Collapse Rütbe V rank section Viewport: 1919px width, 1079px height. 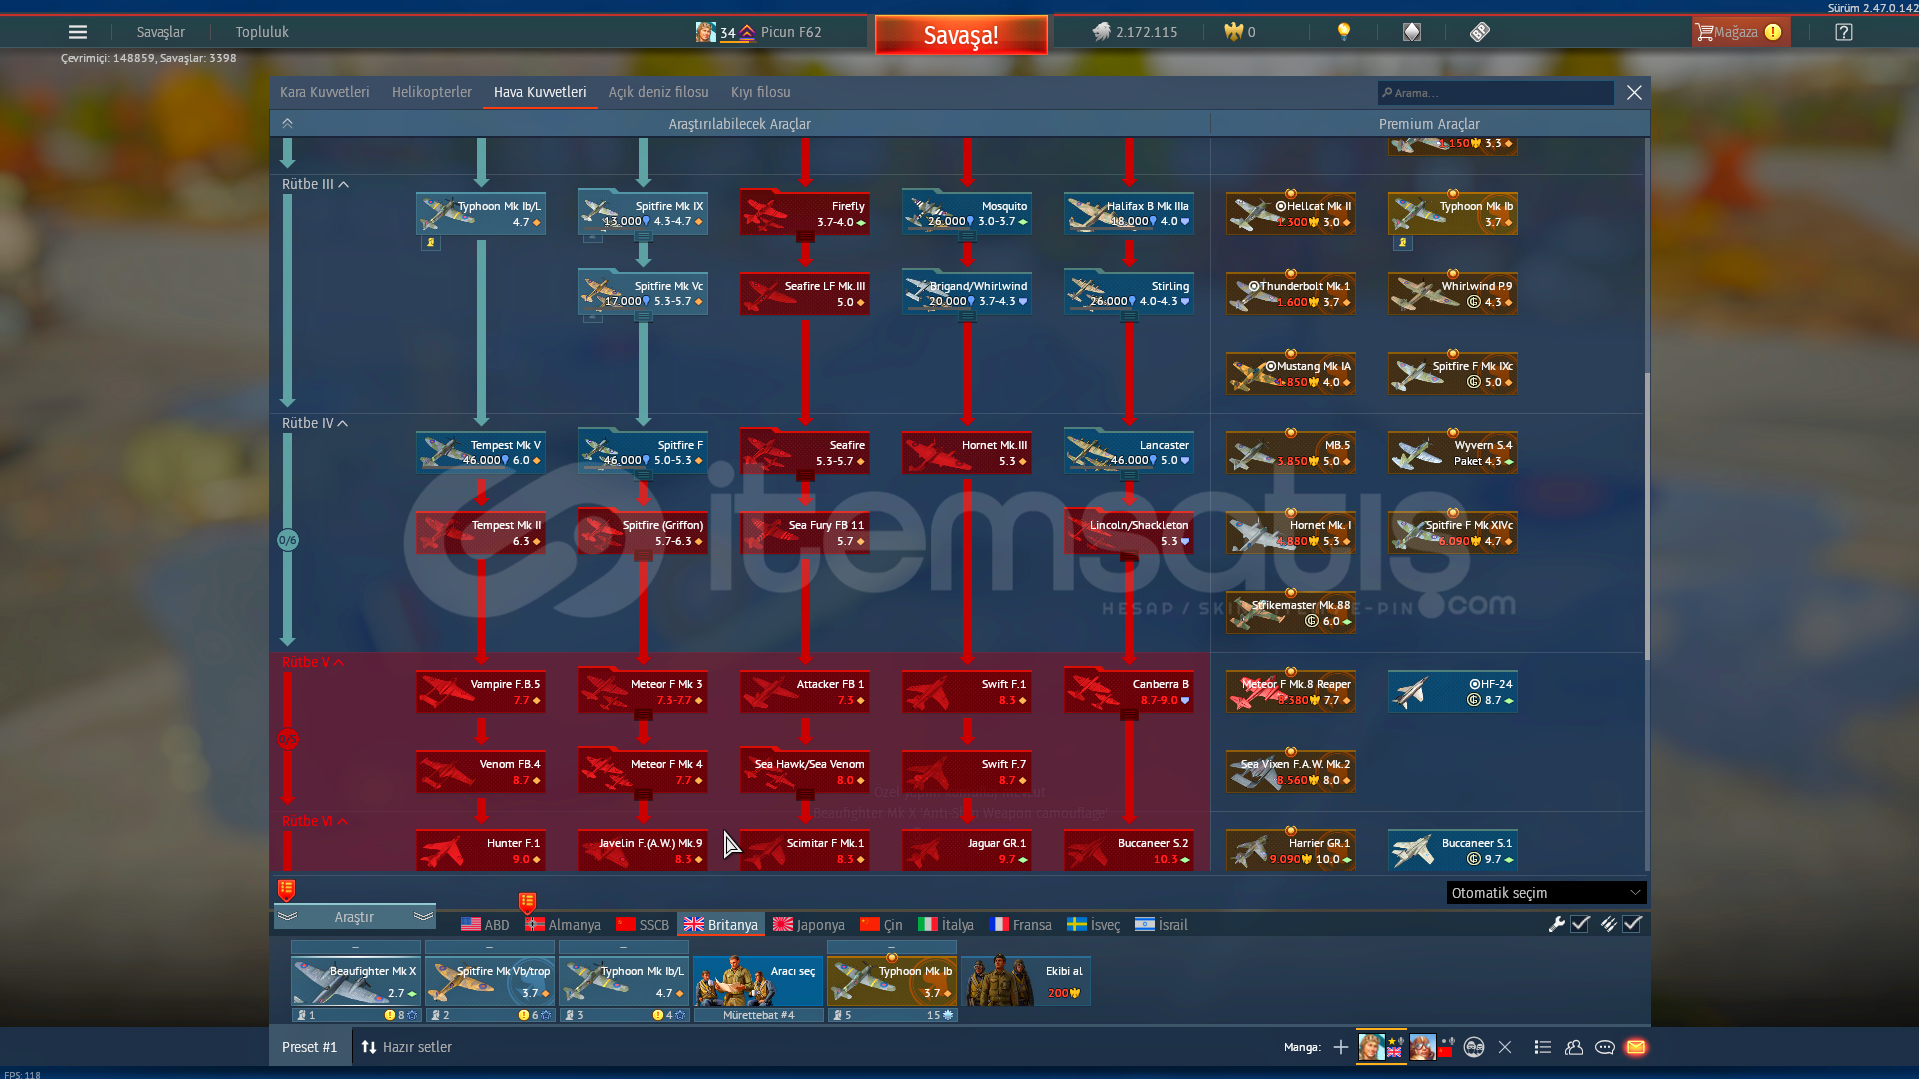coord(313,662)
